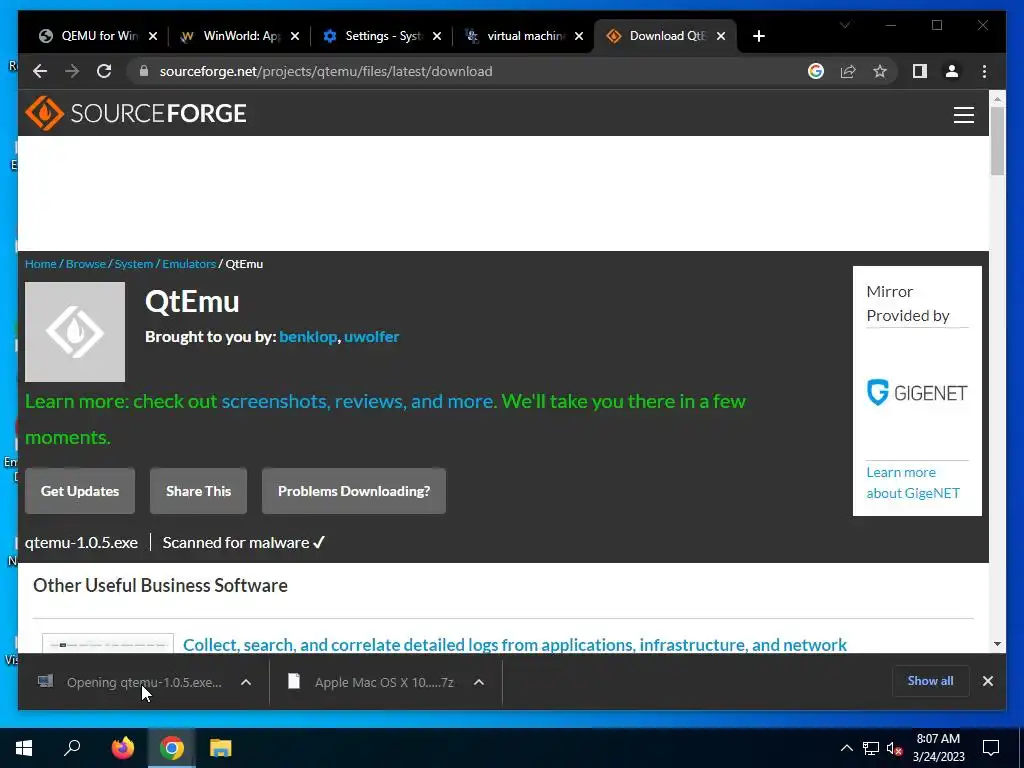Screen dimensions: 1024x768
Task: Click the browser forward arrow
Action: (72, 71)
